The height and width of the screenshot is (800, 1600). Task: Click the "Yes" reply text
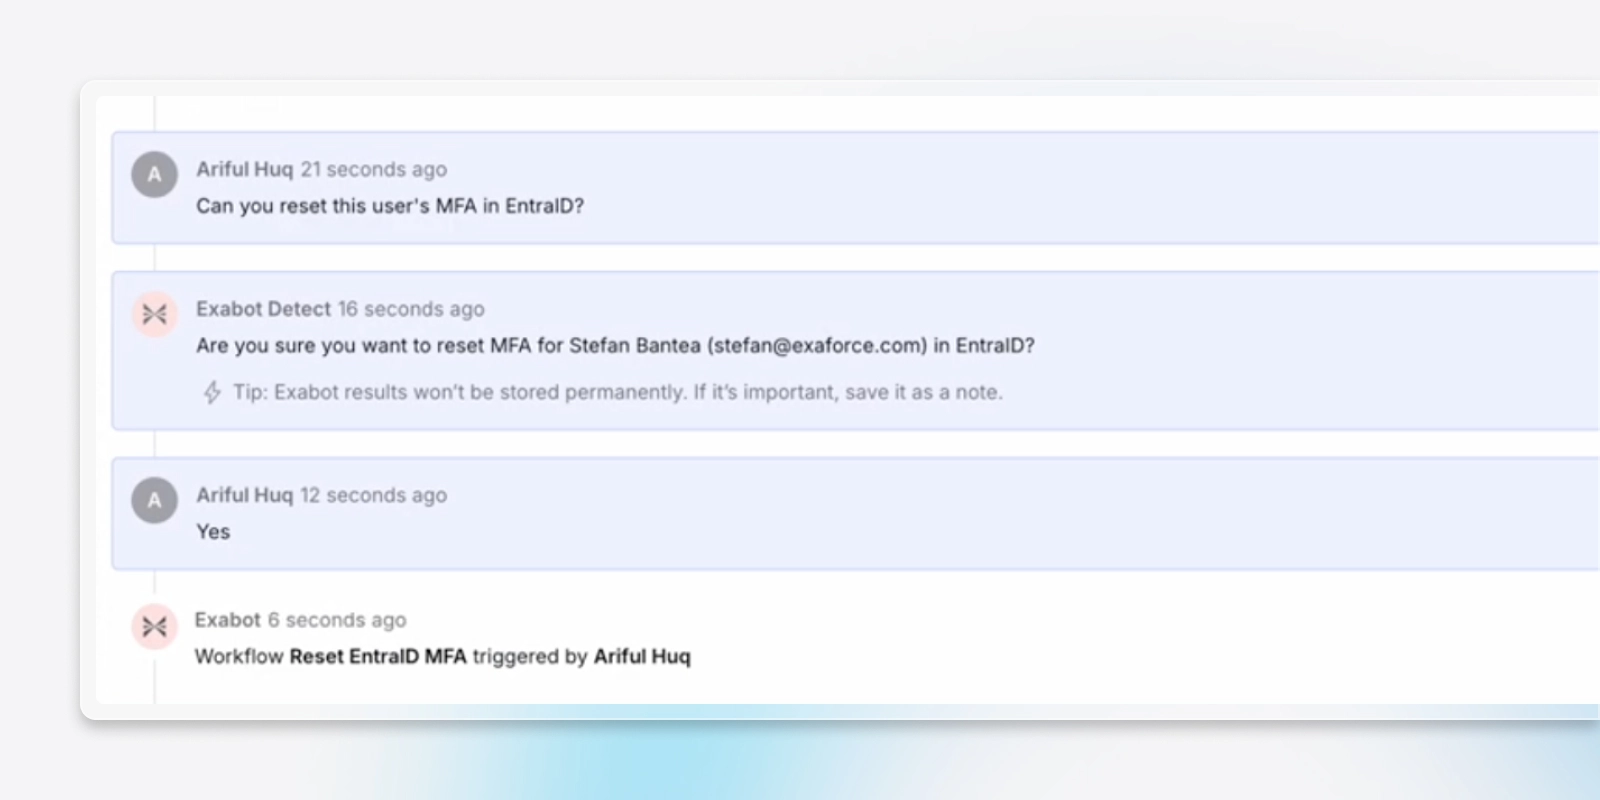(213, 532)
